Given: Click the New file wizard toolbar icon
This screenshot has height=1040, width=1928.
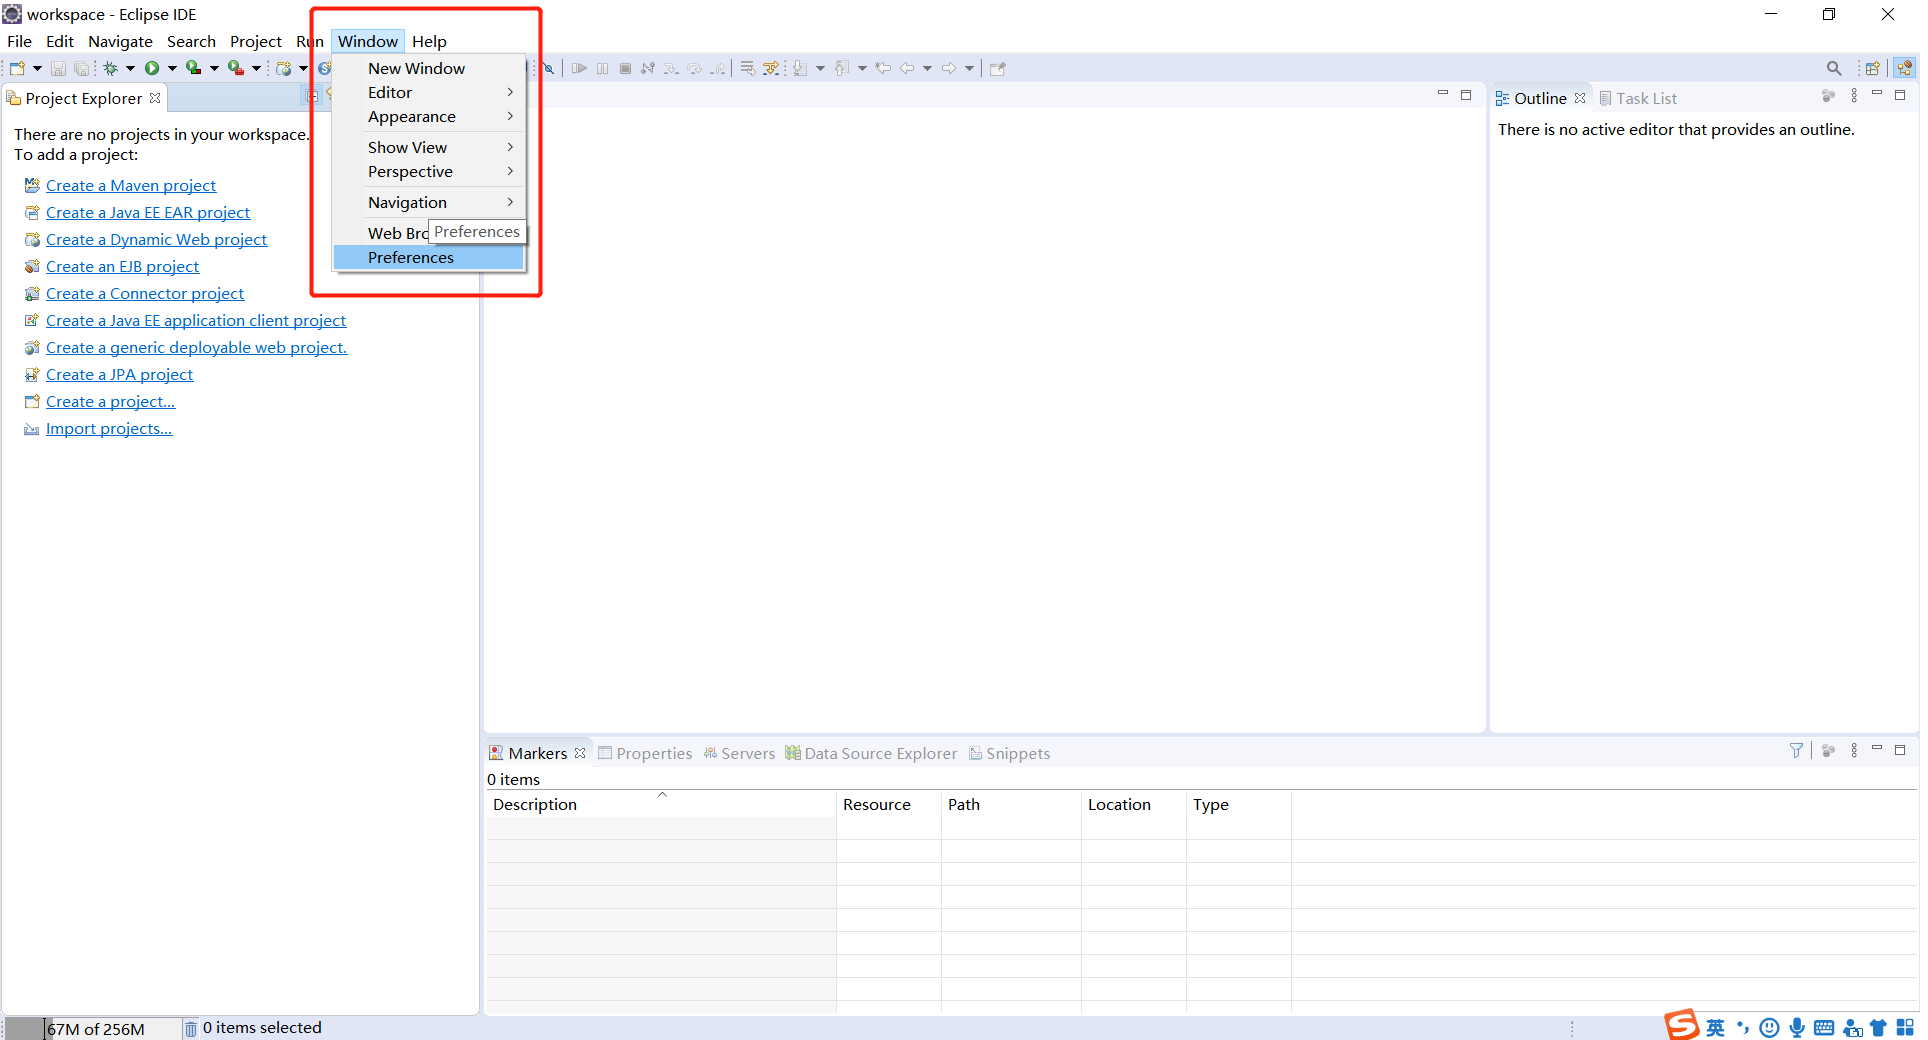Looking at the screenshot, I should click(x=17, y=68).
